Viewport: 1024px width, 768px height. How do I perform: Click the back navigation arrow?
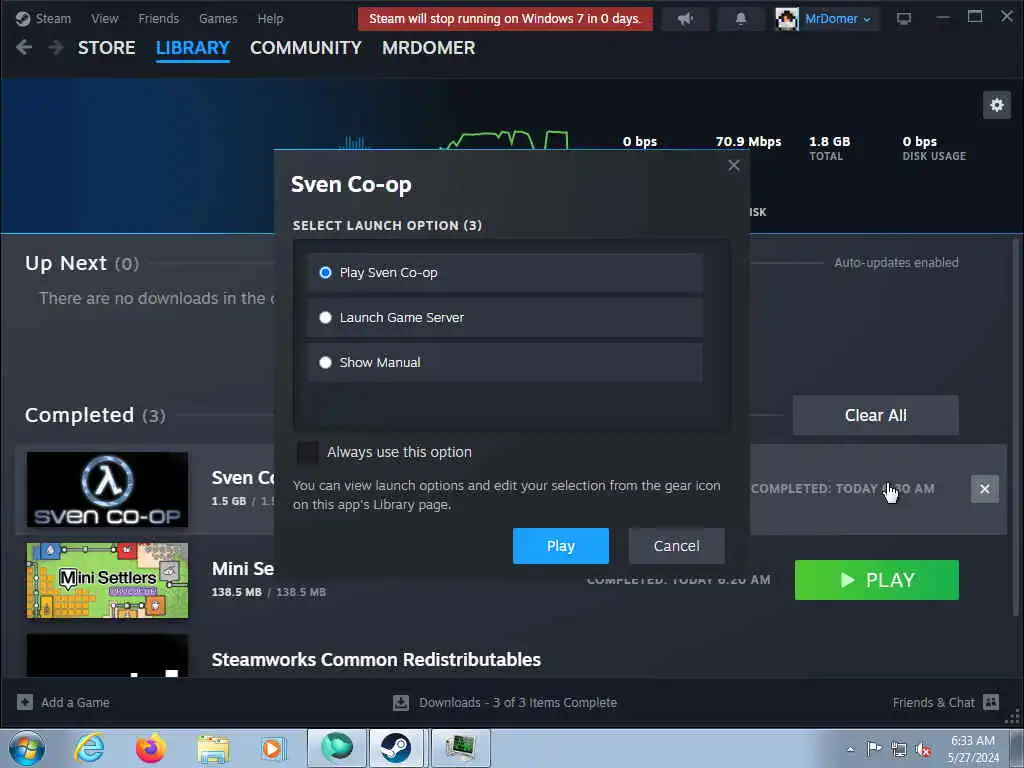point(24,47)
